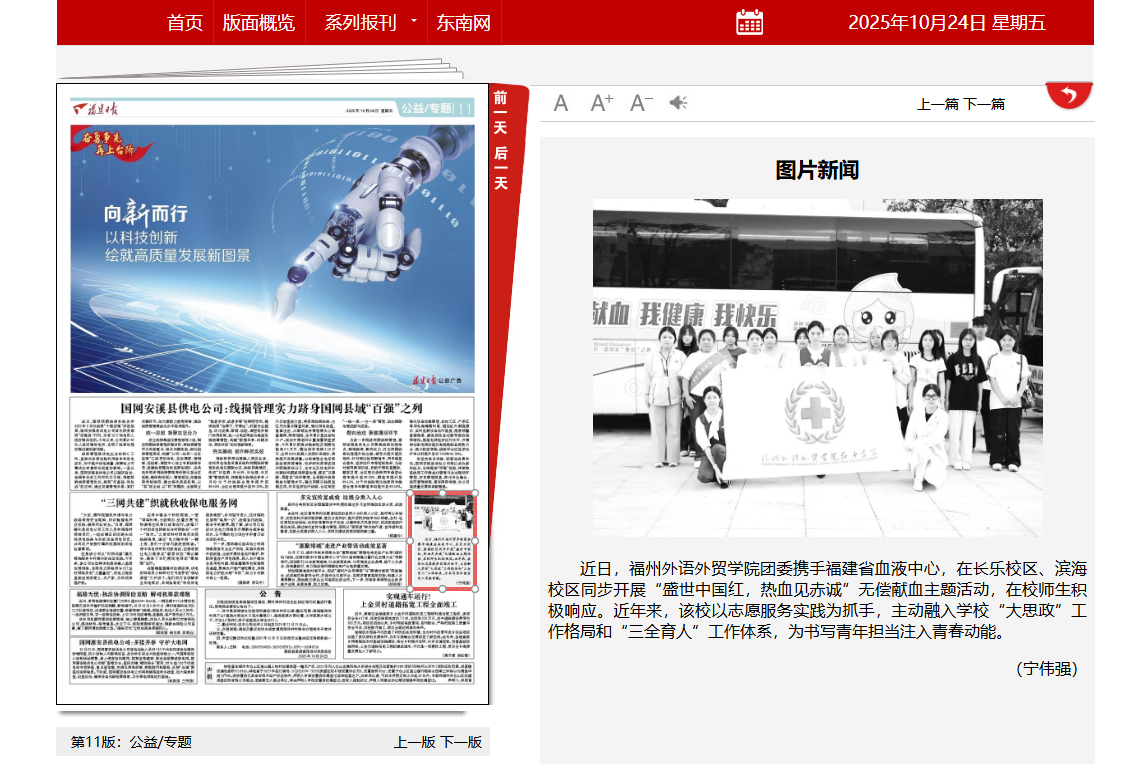
Task: Reset article text to default size
Action: tap(561, 103)
